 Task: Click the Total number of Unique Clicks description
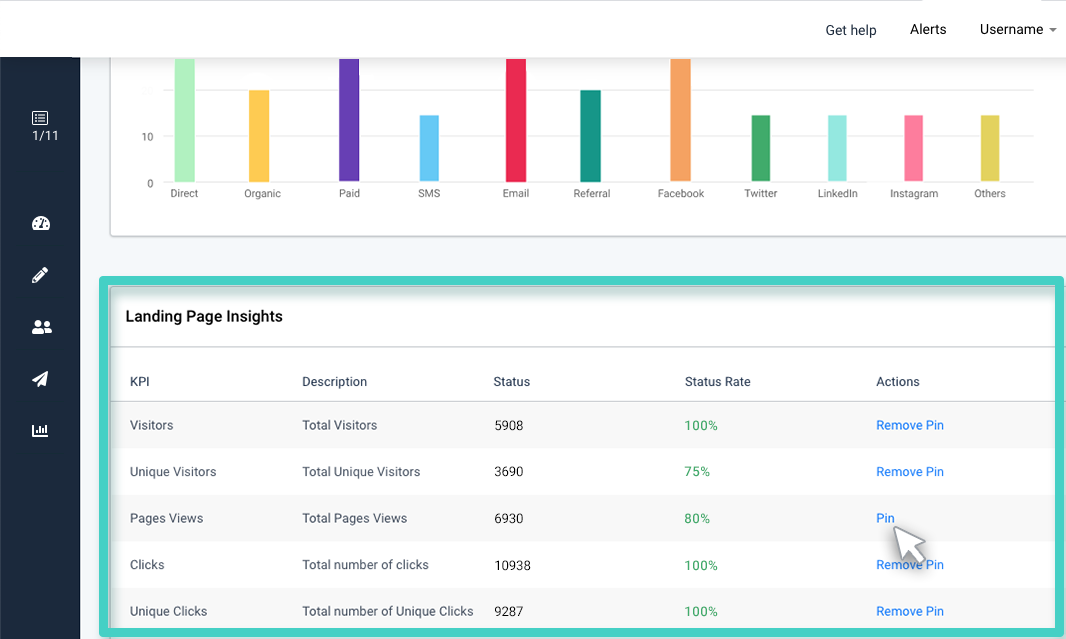pos(388,611)
